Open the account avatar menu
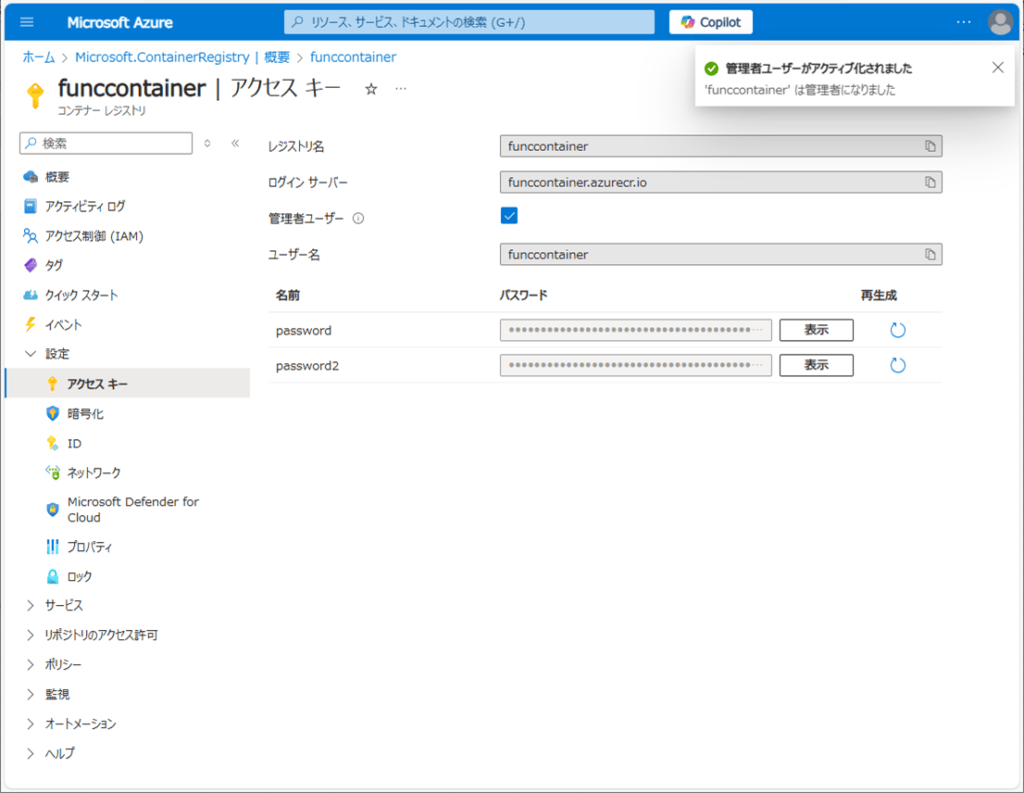This screenshot has width=1024, height=793. 1001,21
